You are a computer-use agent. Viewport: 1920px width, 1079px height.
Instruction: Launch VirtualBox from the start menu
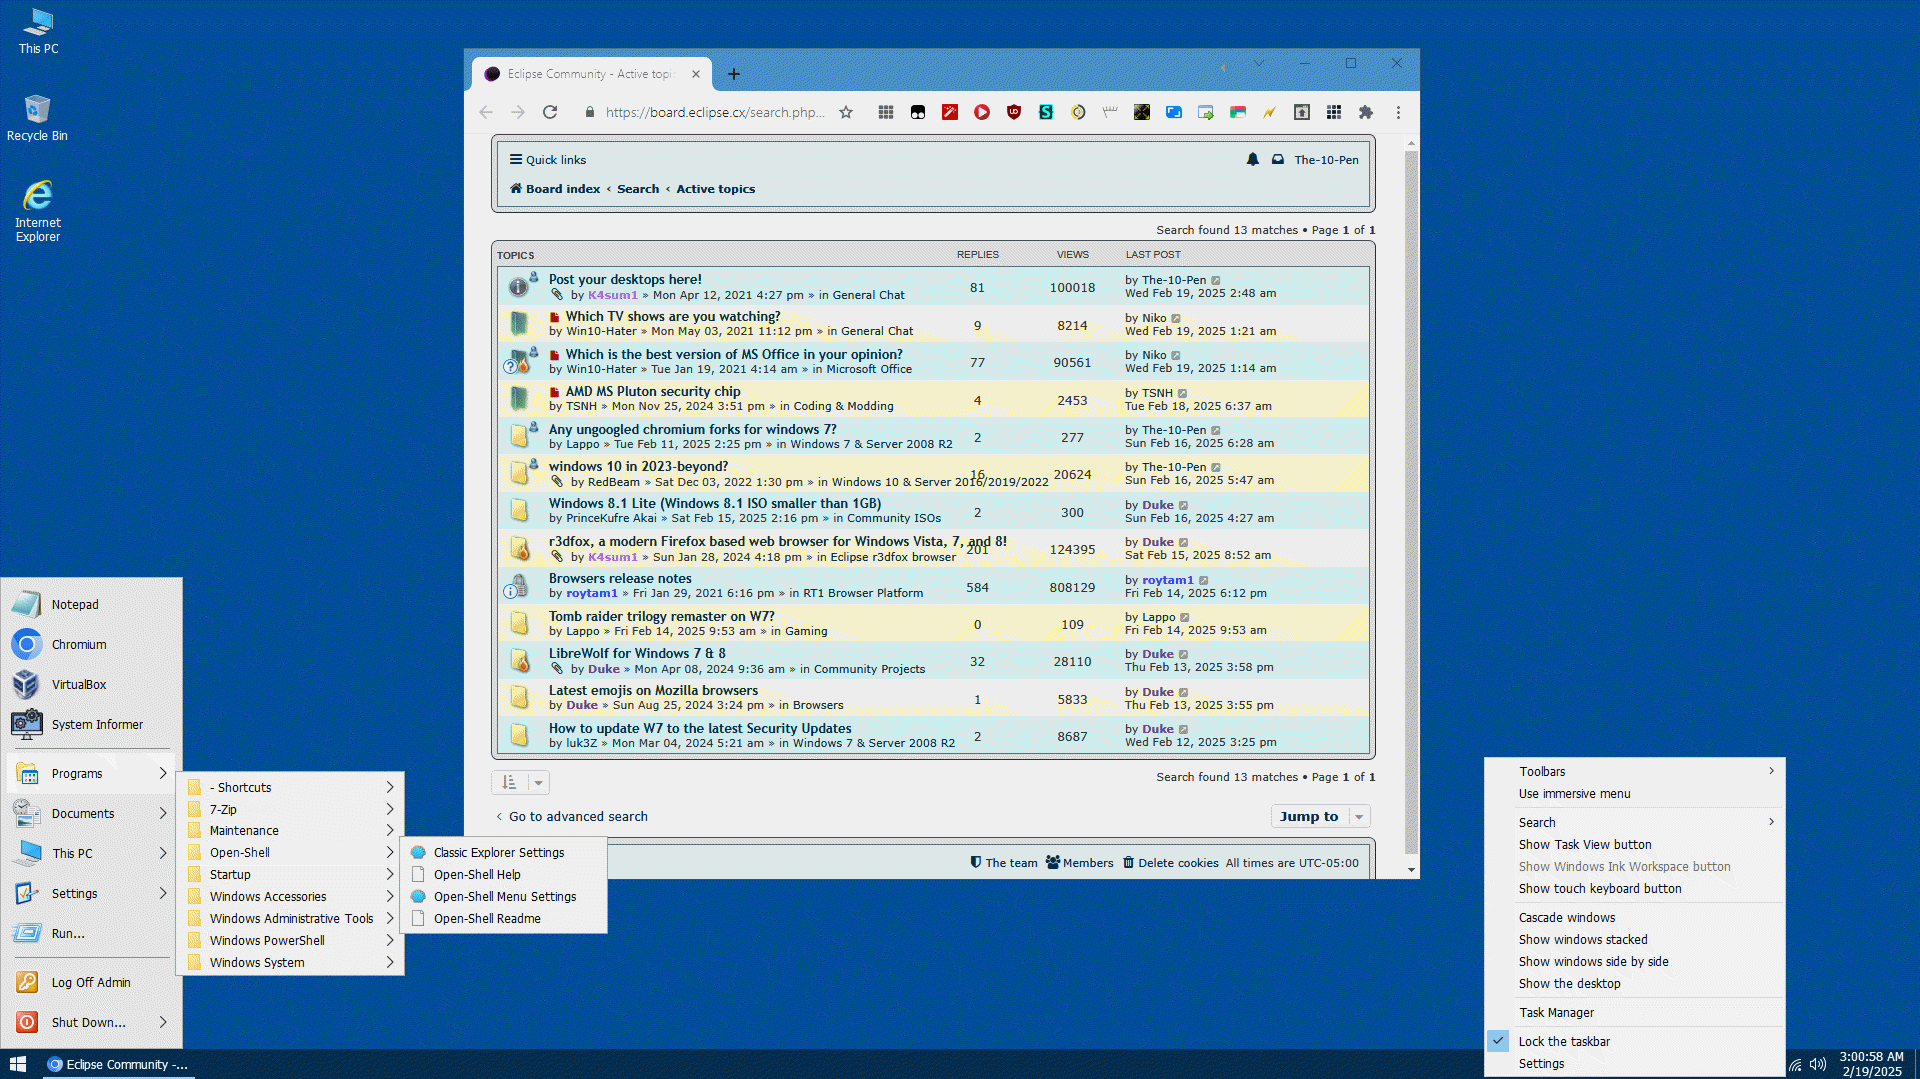pyautogui.click(x=78, y=685)
